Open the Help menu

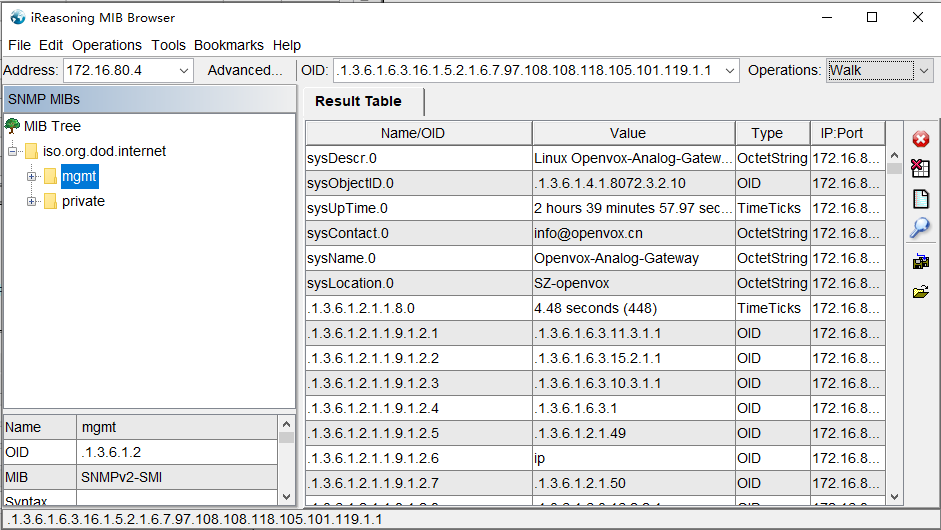coord(287,46)
